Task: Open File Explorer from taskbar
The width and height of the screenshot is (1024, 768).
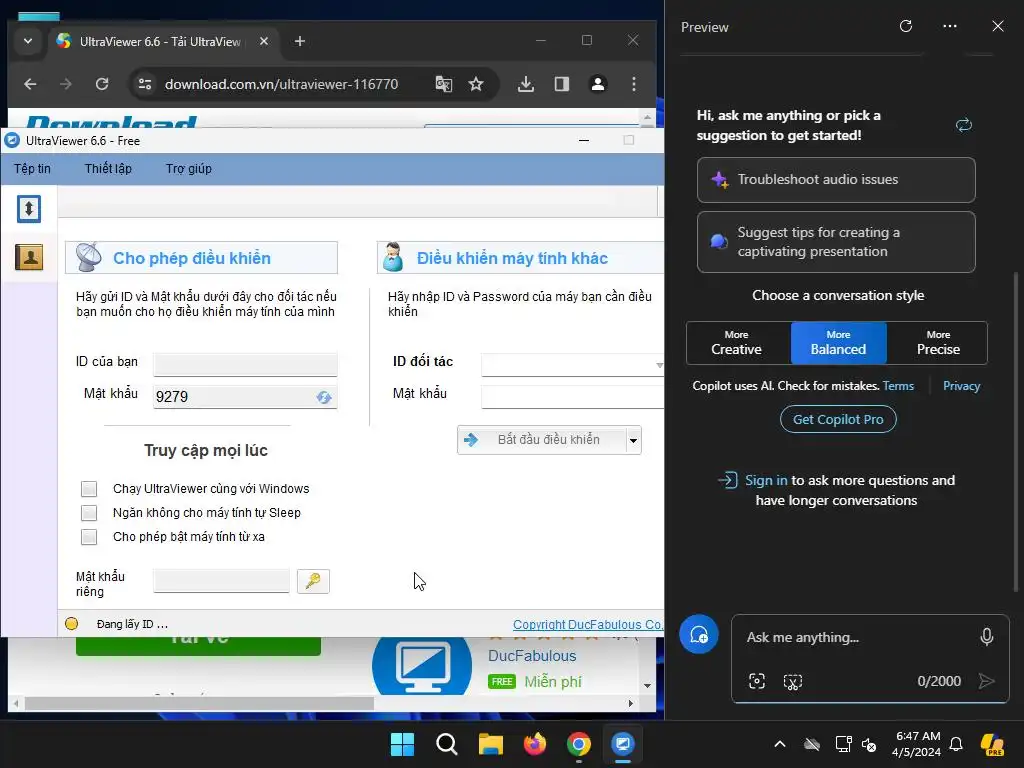Action: (x=490, y=744)
